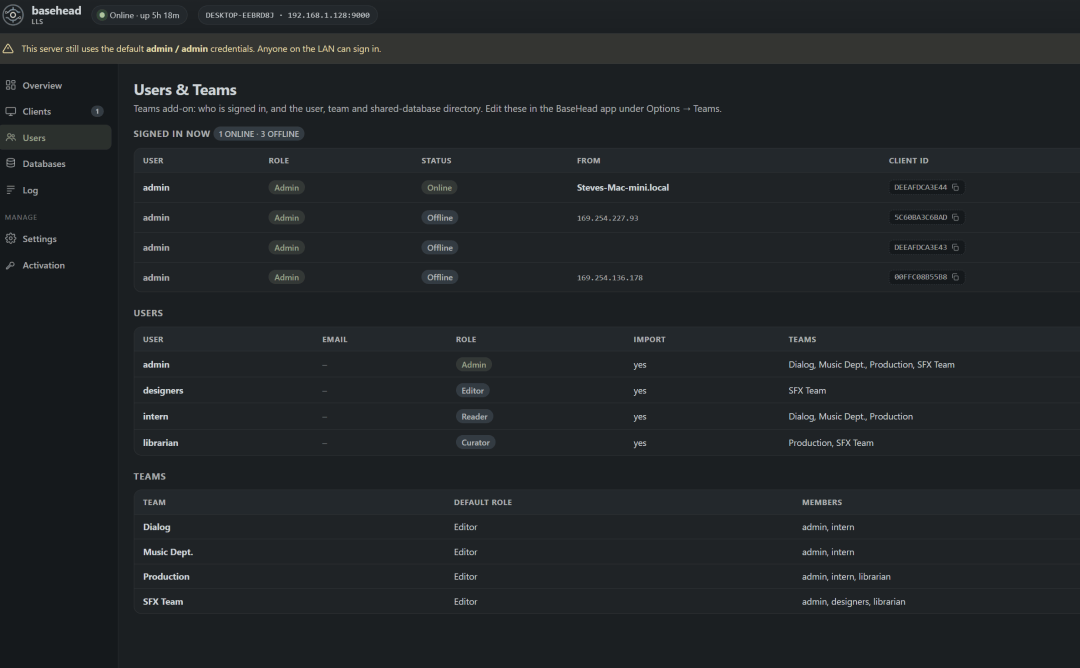Click client ID text DEEAFDCA3E43
This screenshot has width=1080, height=668.
(920, 247)
